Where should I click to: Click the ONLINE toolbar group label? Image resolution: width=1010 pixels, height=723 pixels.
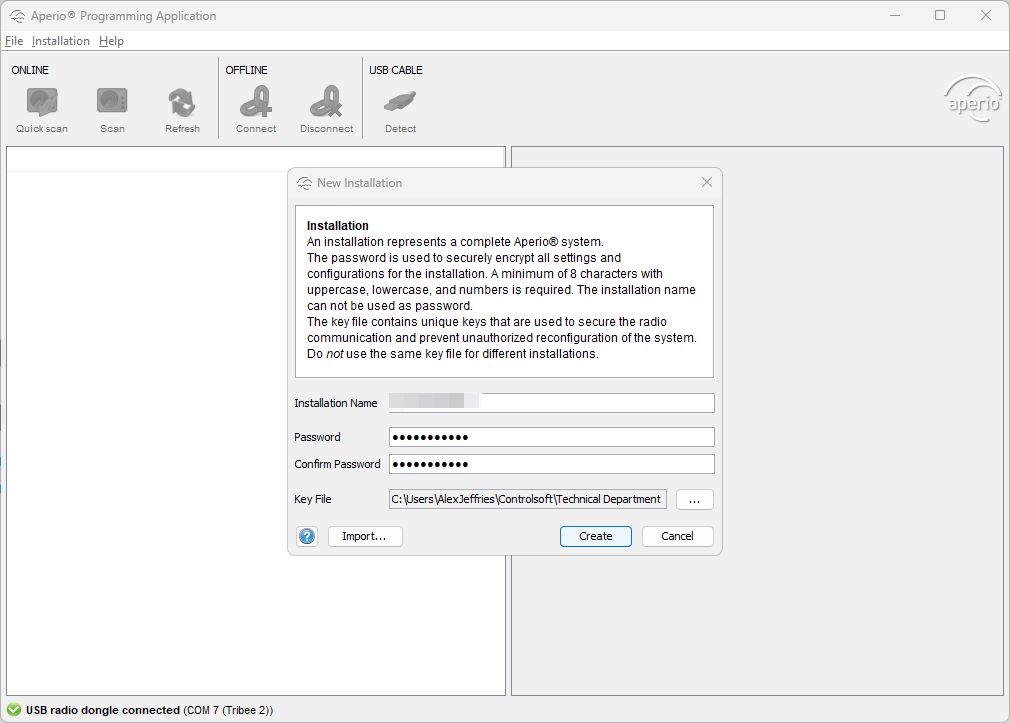tap(30, 70)
